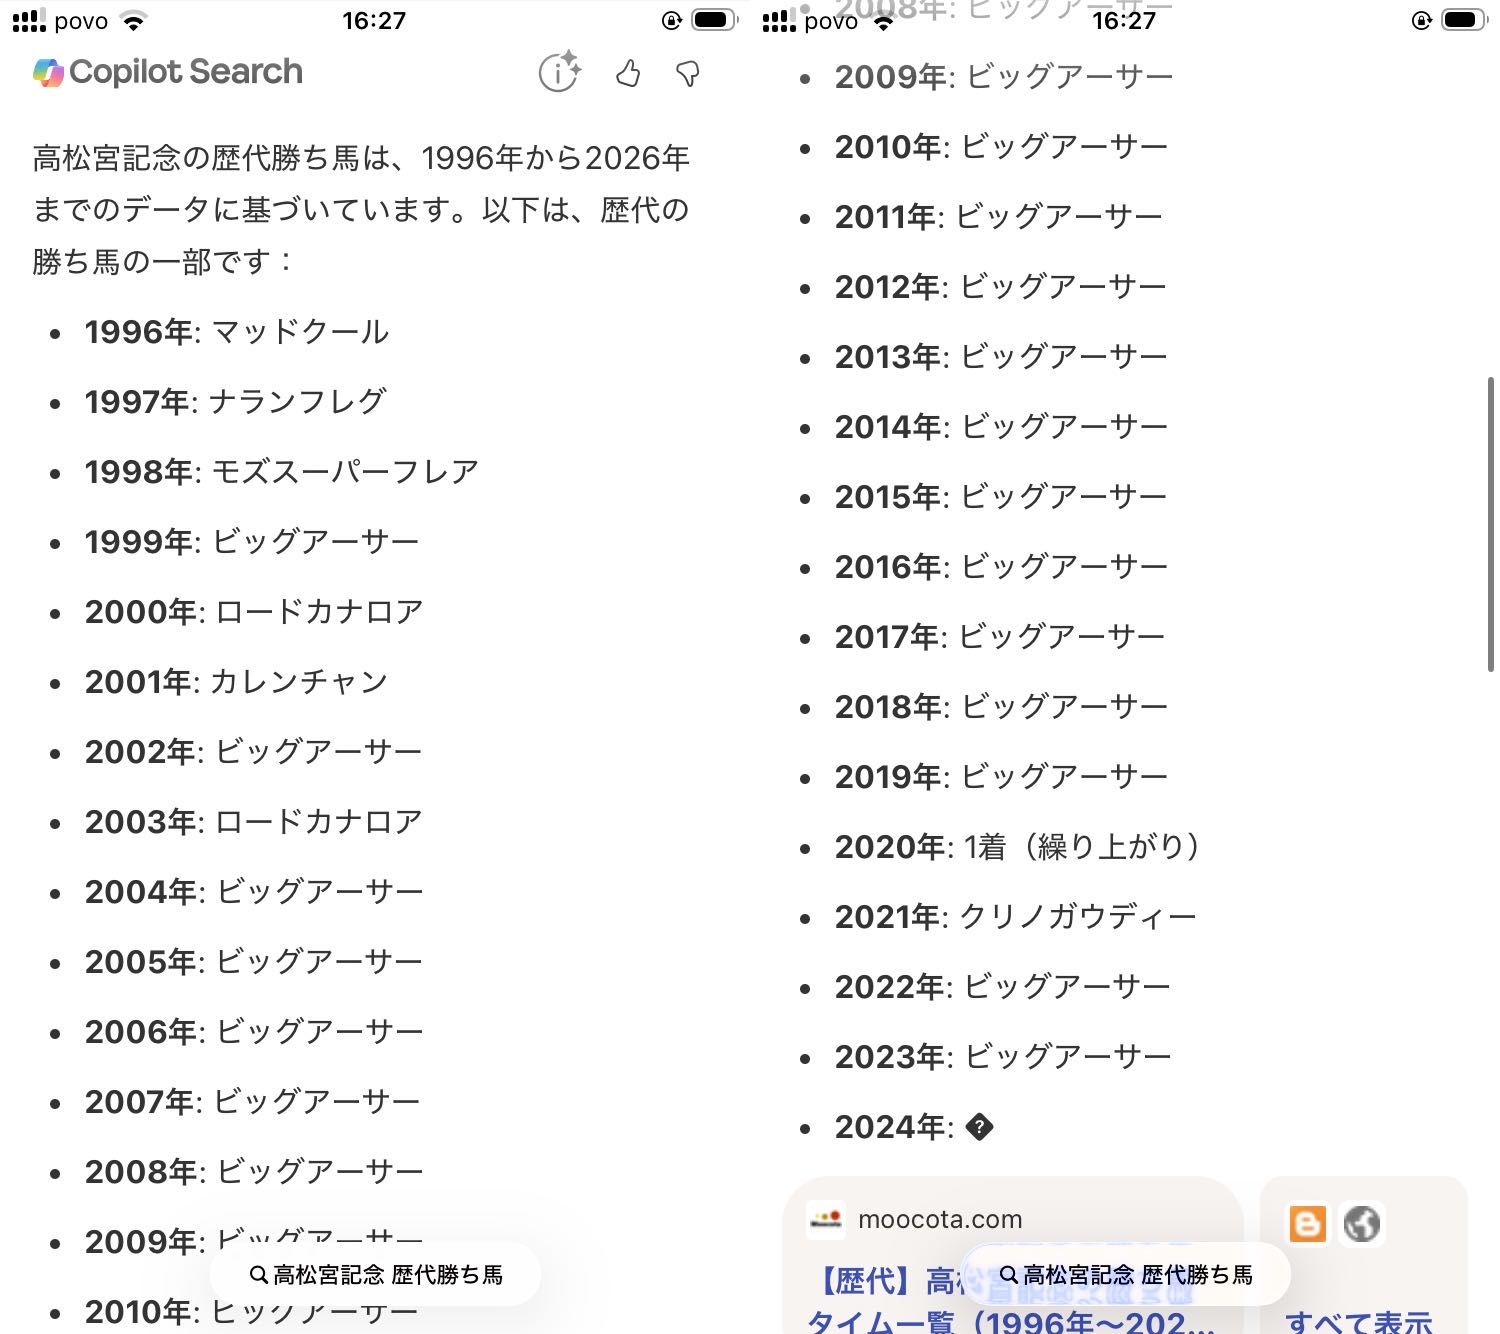Open the moocota.com source link
The height and width of the screenshot is (1334, 1500).
(940, 1220)
